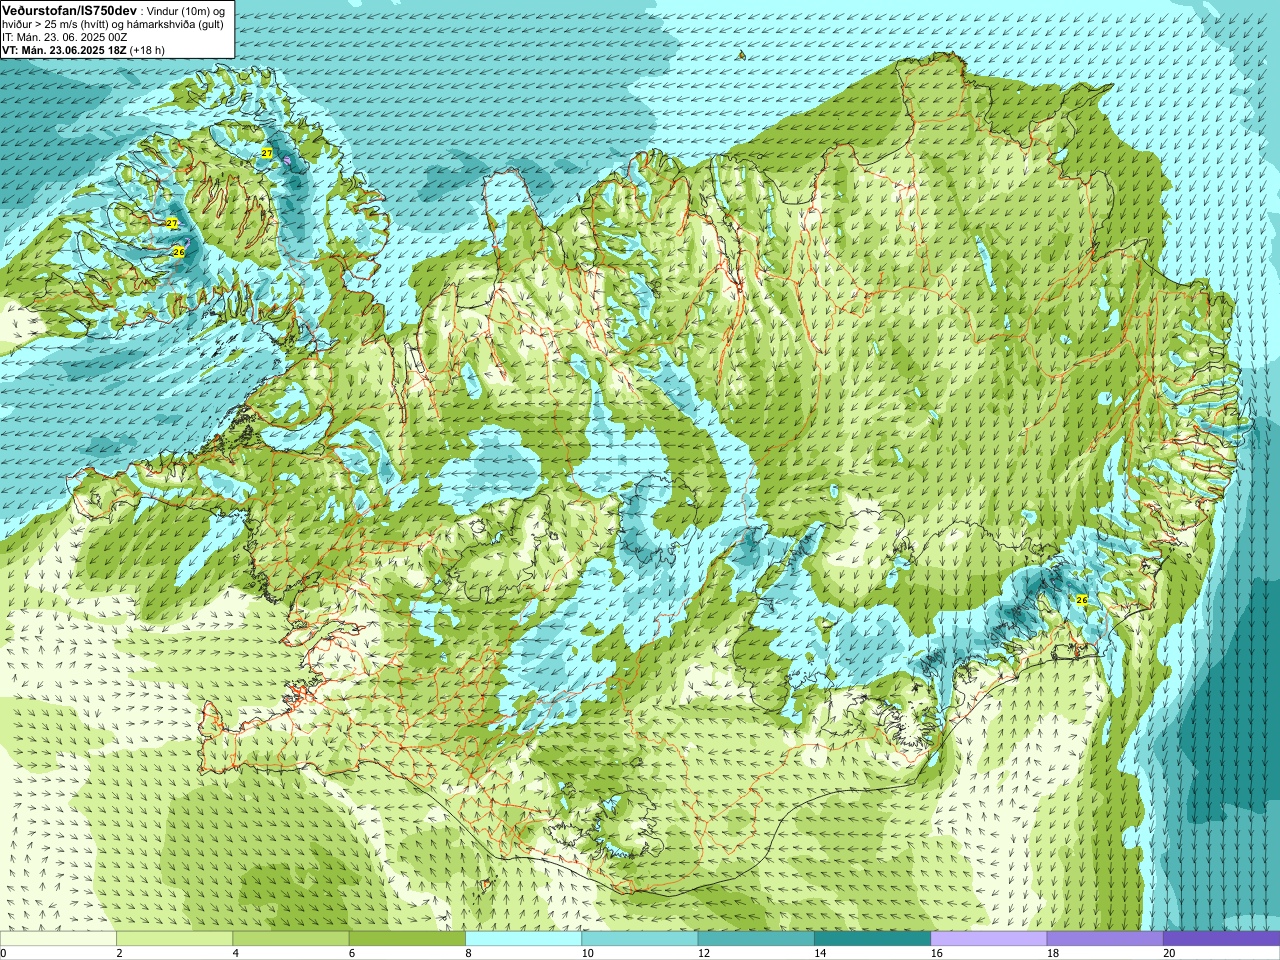The width and height of the screenshot is (1280, 960).
Task: Click the legend scale label '10'
Action: [587, 953]
